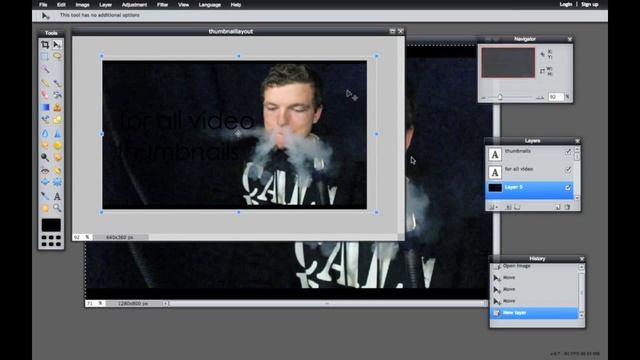Select the Sponge tool
640x360 pixels.
(57, 145)
